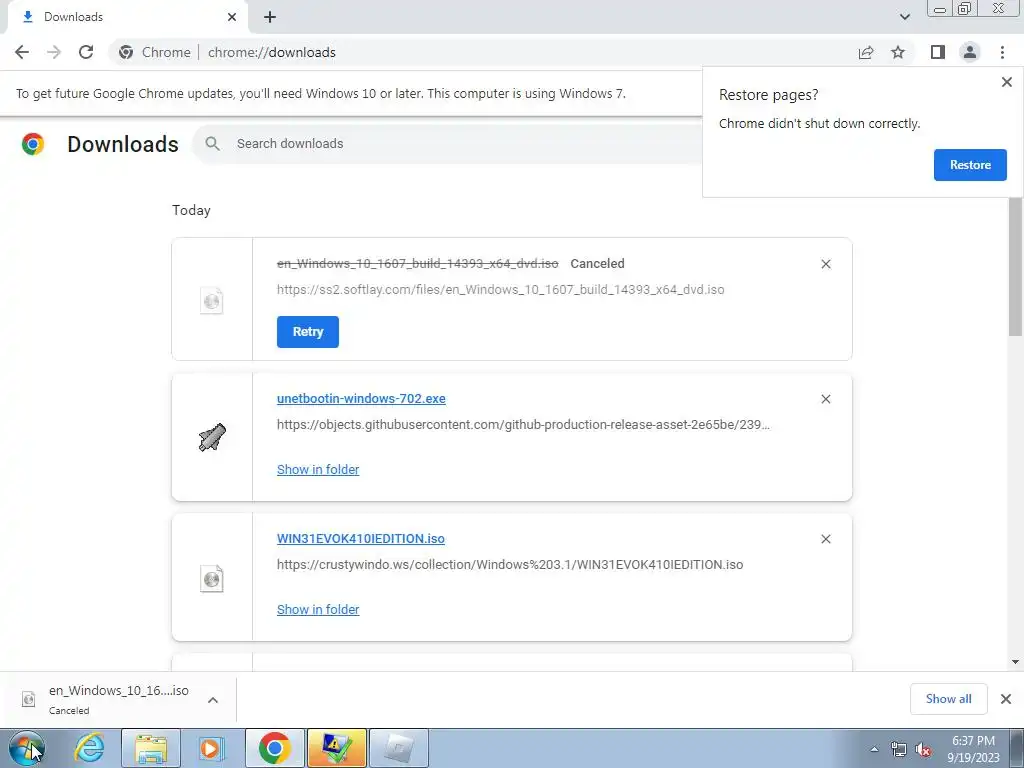Bookmark this tab with the star icon
The image size is (1024, 768).
click(x=898, y=52)
